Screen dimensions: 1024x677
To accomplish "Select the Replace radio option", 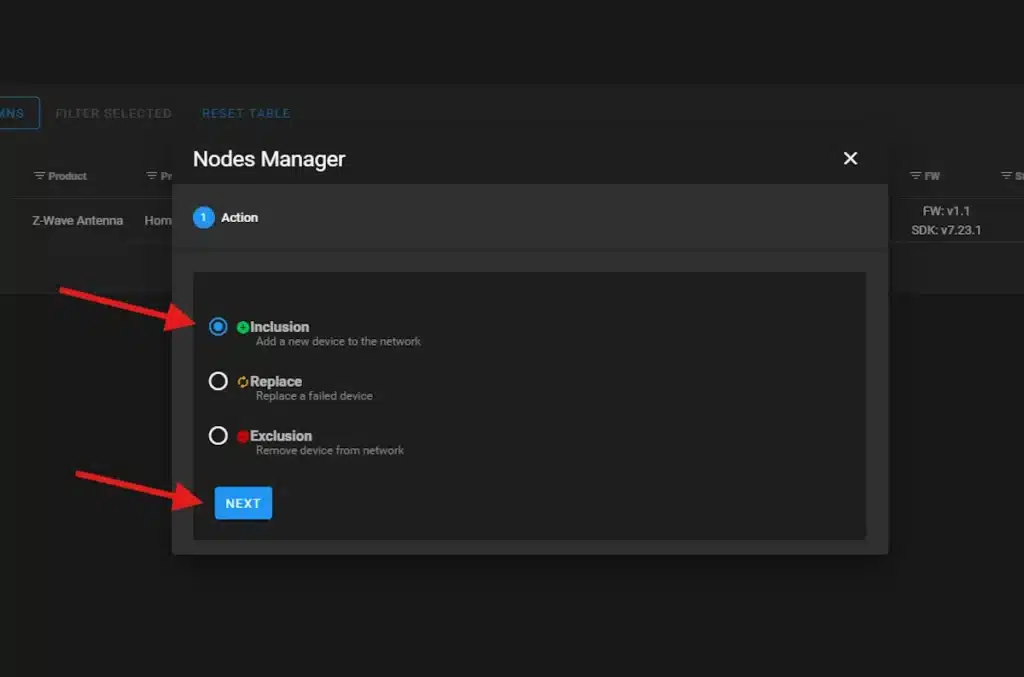I will coord(218,381).
